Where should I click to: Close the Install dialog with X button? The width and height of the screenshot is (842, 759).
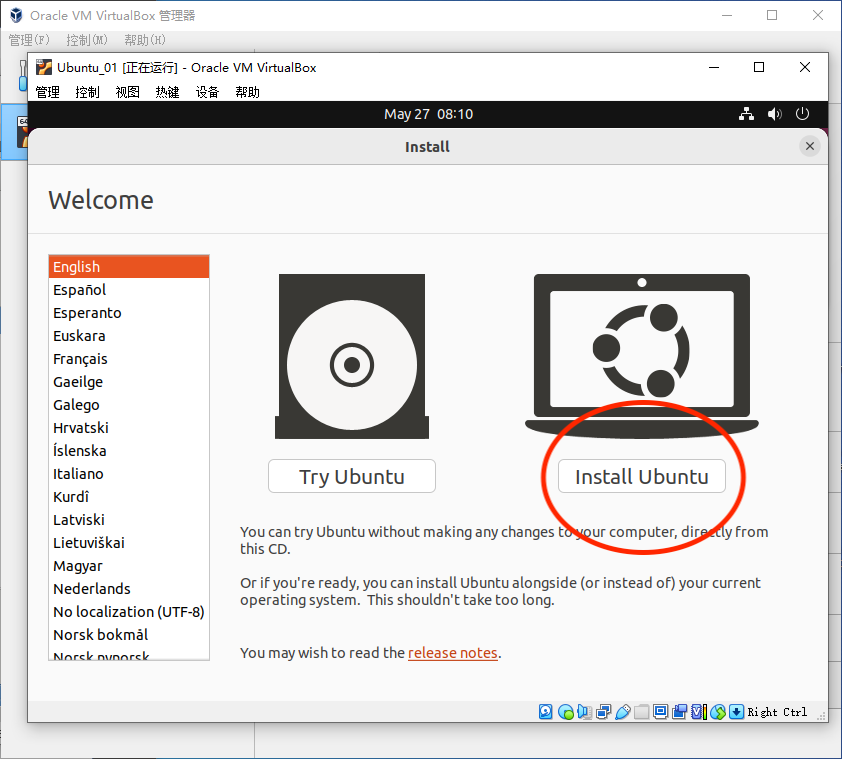point(810,146)
